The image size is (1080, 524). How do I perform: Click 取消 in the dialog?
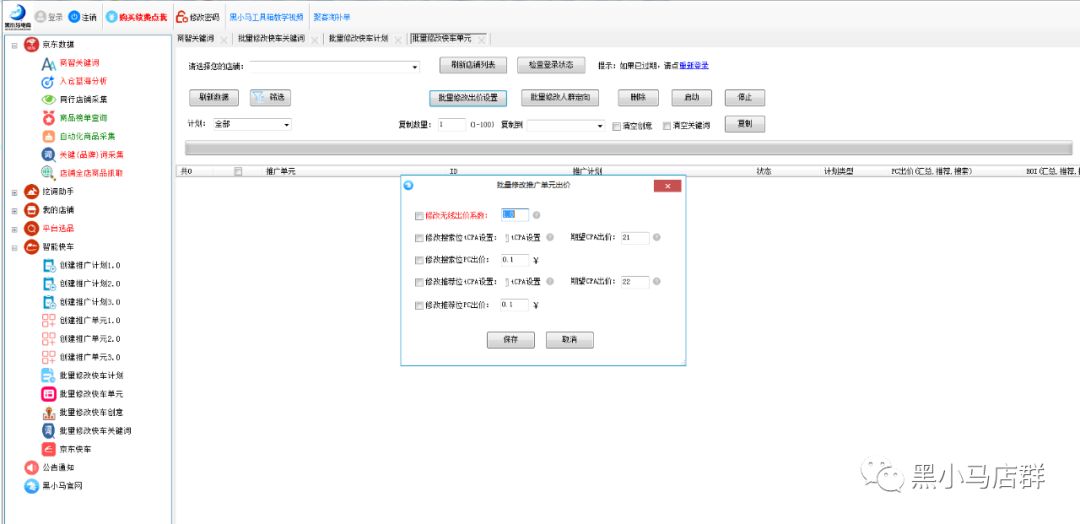[x=570, y=340]
